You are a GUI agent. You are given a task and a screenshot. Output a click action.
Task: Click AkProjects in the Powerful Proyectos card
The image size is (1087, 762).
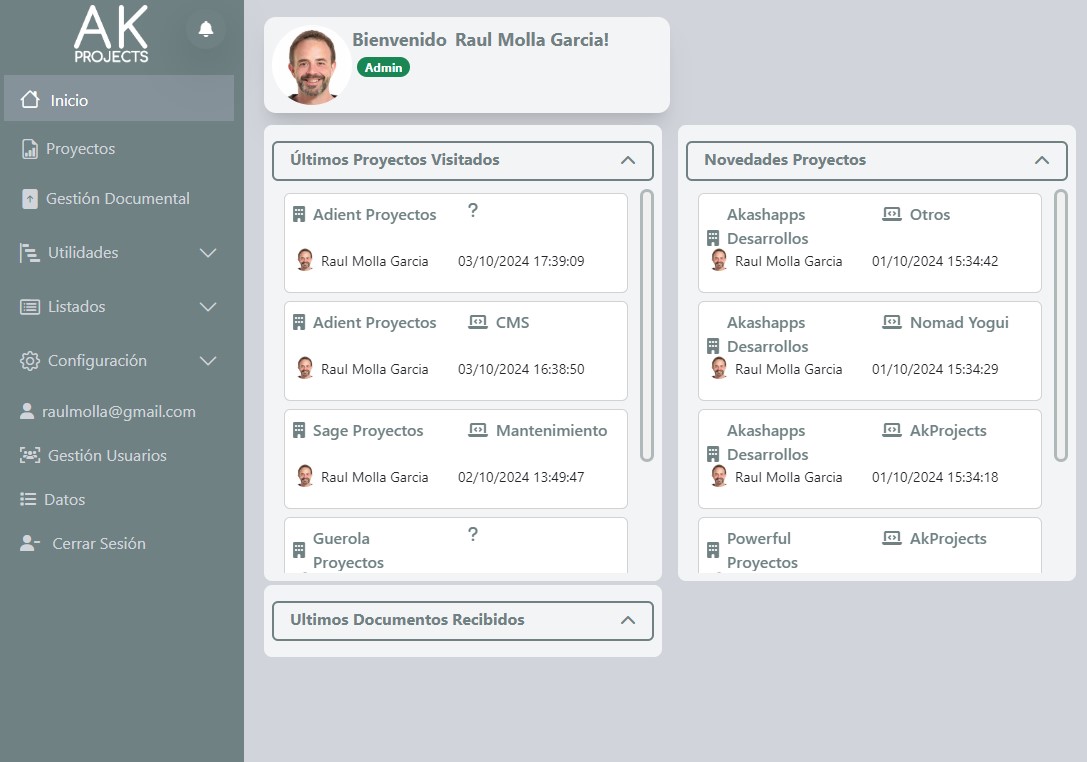tap(948, 539)
